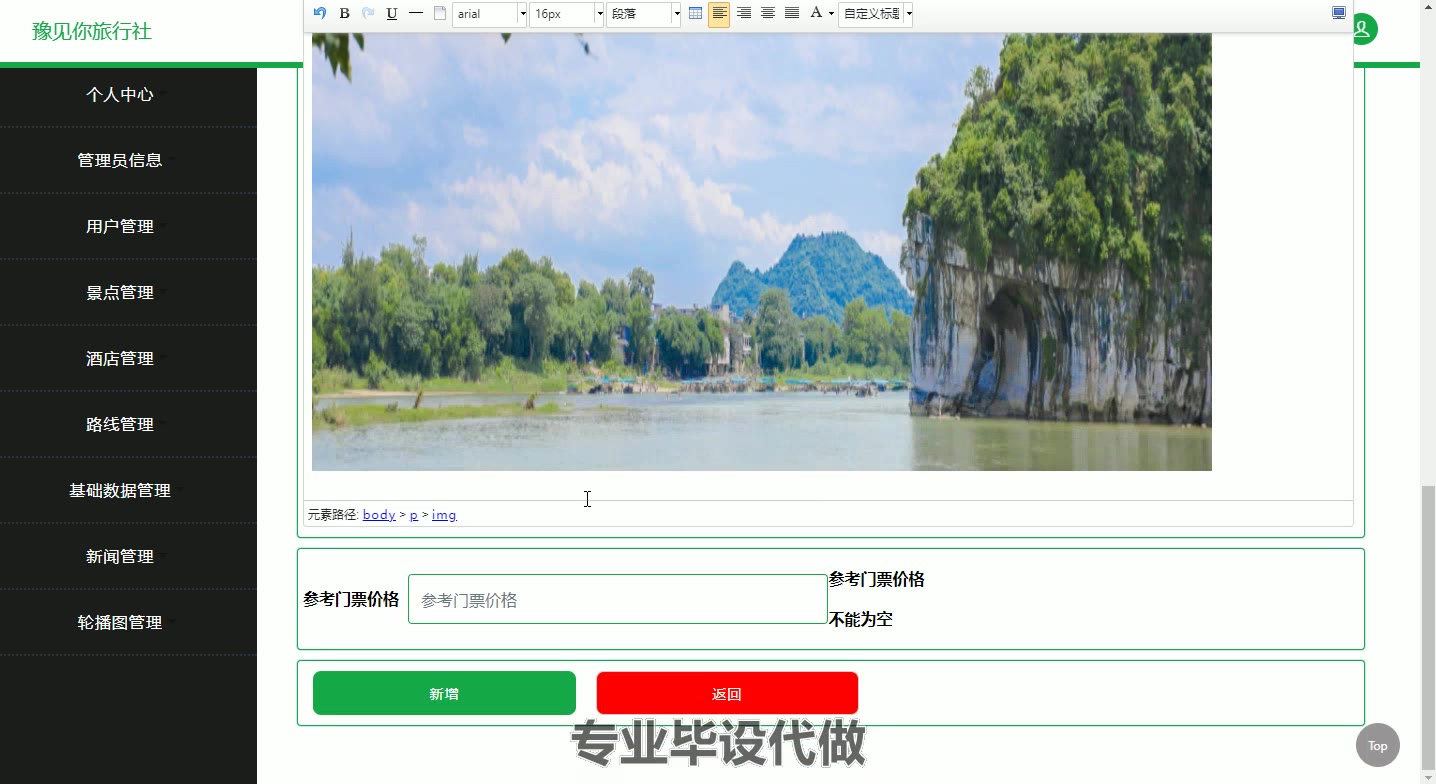Redo the last undone edit

[368, 13]
